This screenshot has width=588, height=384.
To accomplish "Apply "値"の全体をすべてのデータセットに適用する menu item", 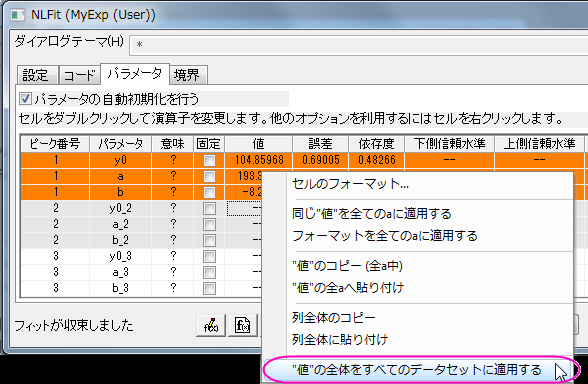I will pos(419,370).
